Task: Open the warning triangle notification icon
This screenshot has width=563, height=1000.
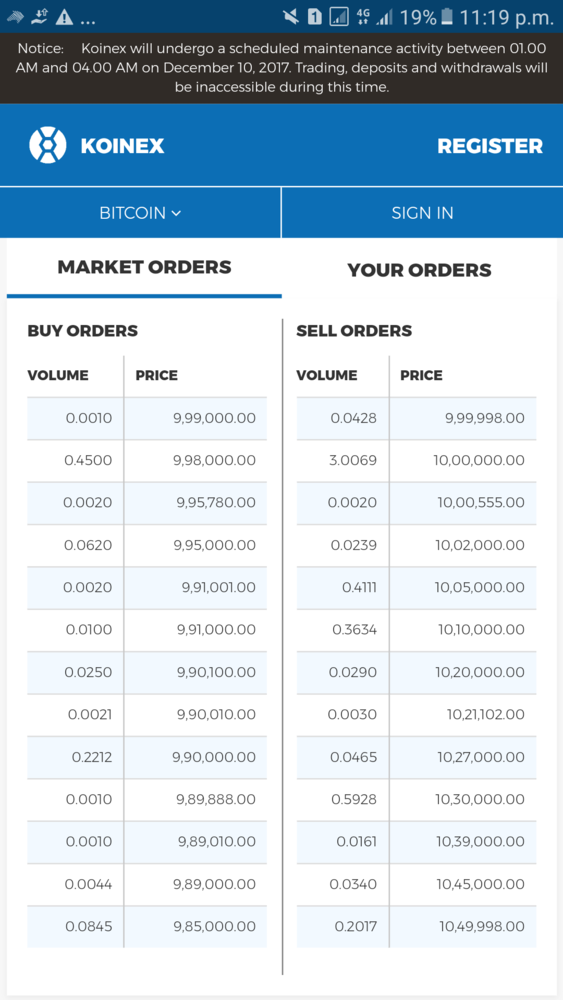Action: pos(64,17)
